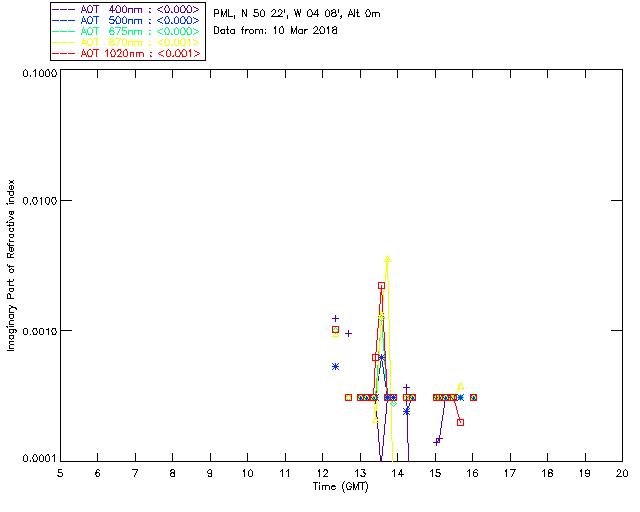Image resolution: width=640 pixels, height=512 pixels.
Task: Click the green diamond marker just below the flat line
Action: (393, 404)
